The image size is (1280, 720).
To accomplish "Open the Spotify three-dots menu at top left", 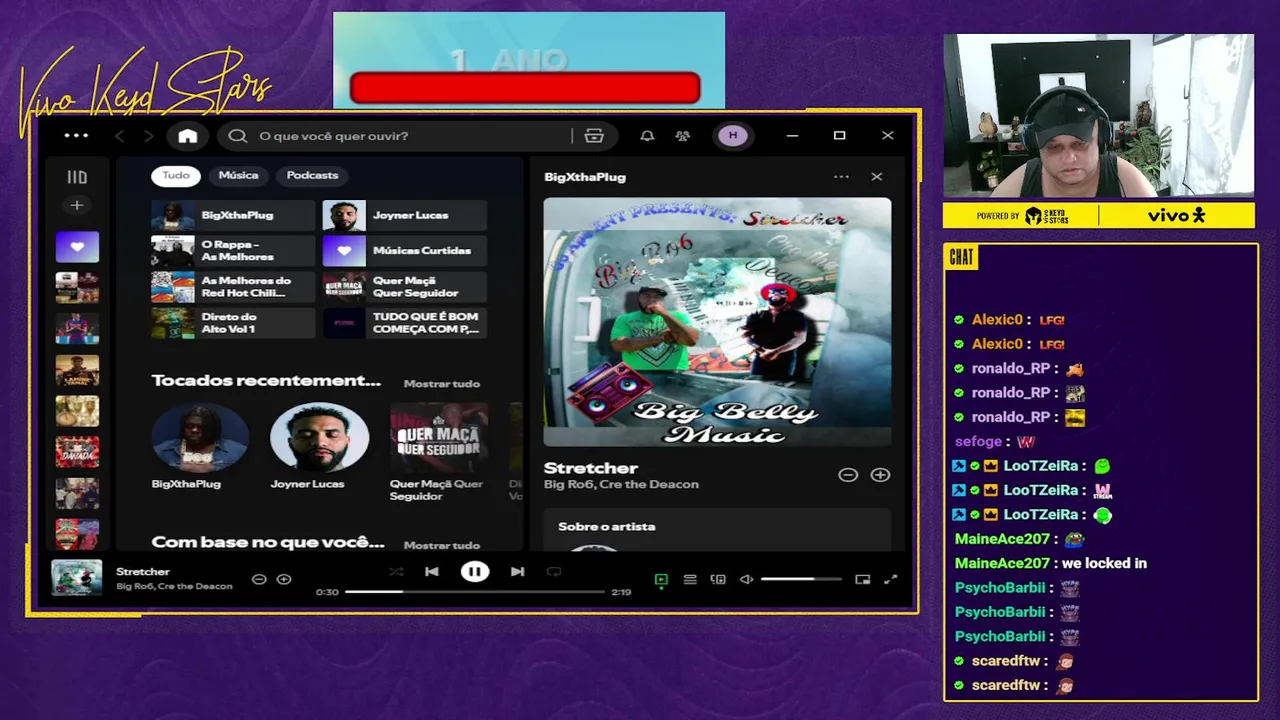I will [76, 136].
